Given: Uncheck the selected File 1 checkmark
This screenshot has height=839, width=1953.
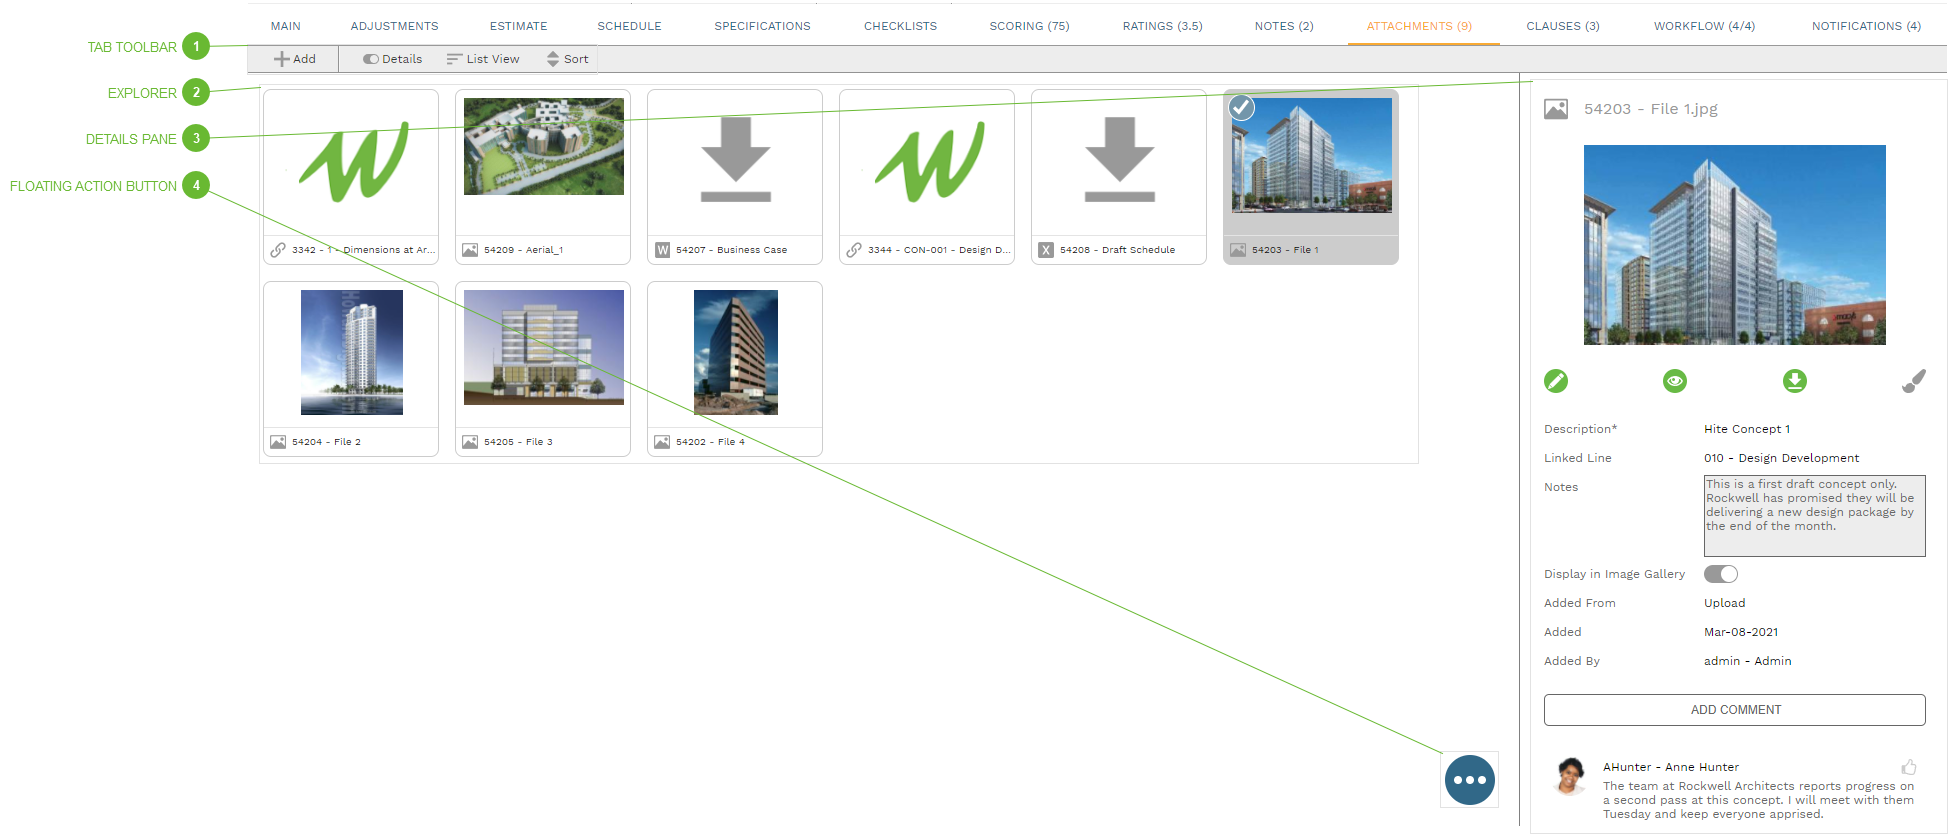Looking at the screenshot, I should pyautogui.click(x=1241, y=107).
